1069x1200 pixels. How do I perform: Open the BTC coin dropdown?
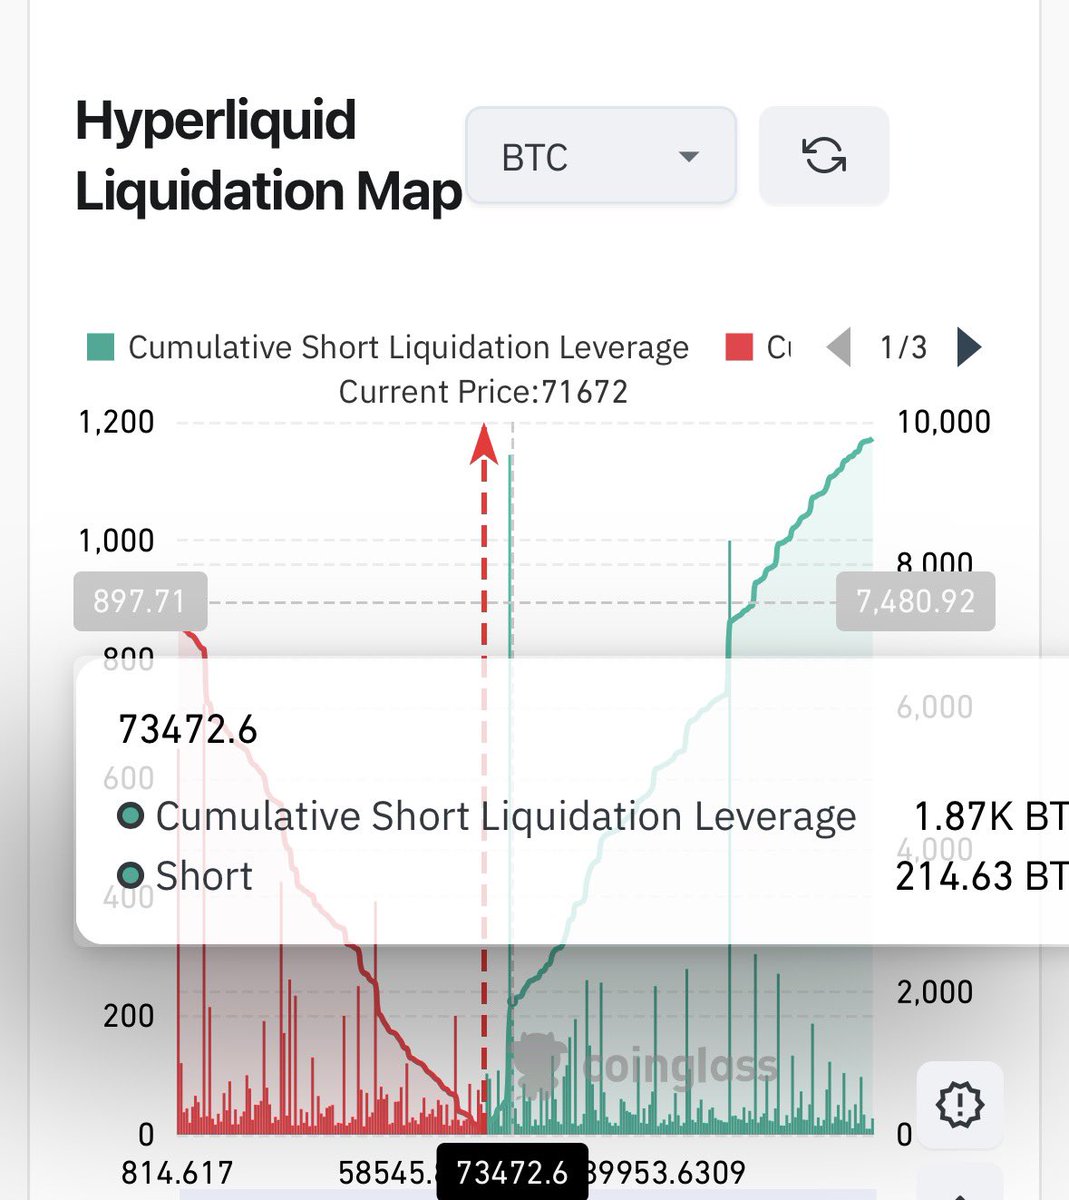click(x=601, y=156)
